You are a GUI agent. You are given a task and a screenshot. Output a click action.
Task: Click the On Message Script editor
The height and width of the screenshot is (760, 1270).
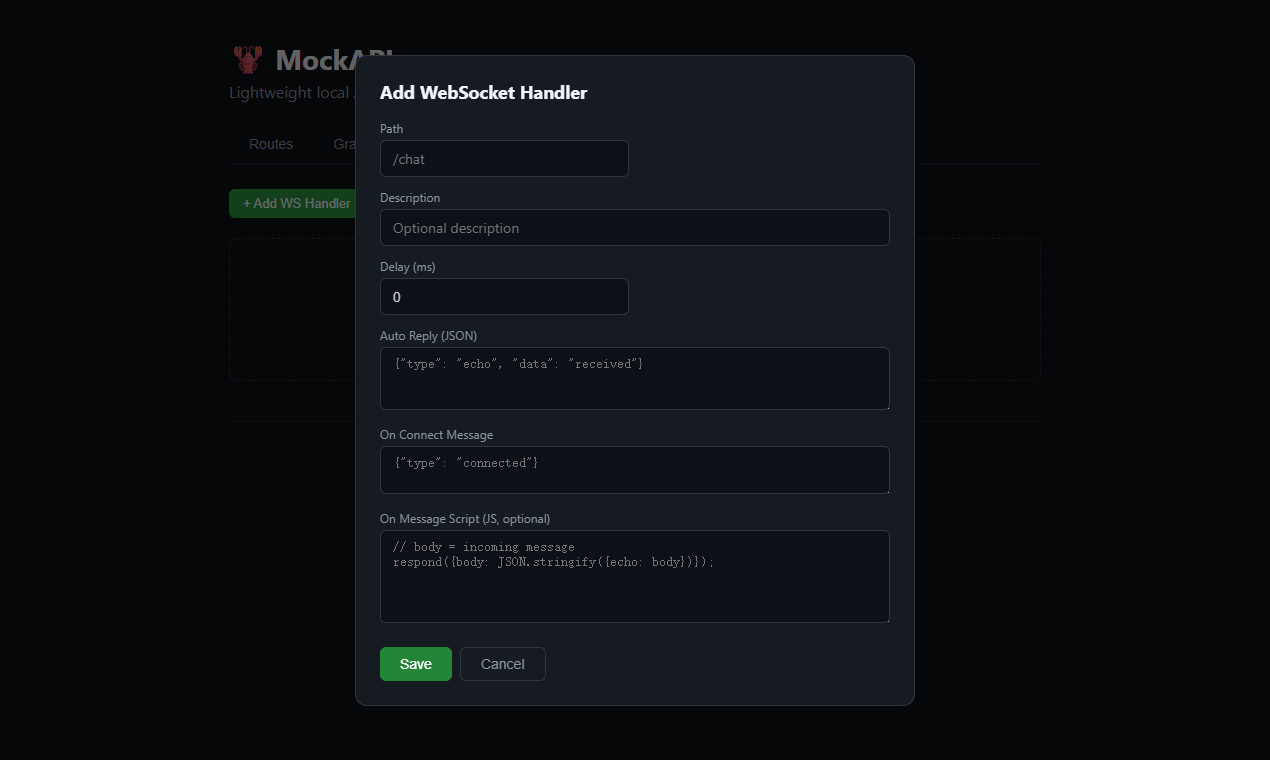pyautogui.click(x=634, y=576)
